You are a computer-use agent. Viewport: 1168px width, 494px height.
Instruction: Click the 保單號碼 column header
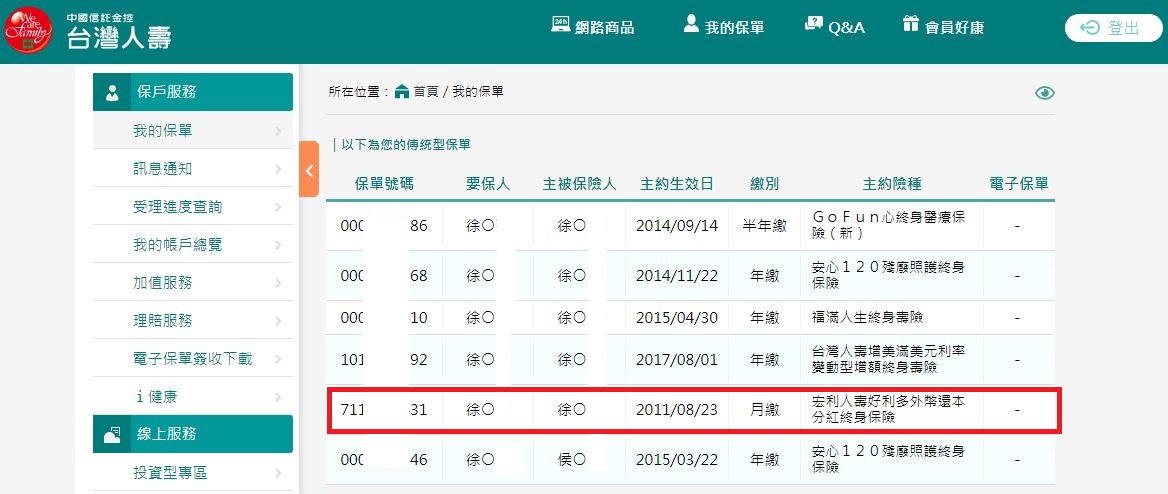click(x=384, y=184)
